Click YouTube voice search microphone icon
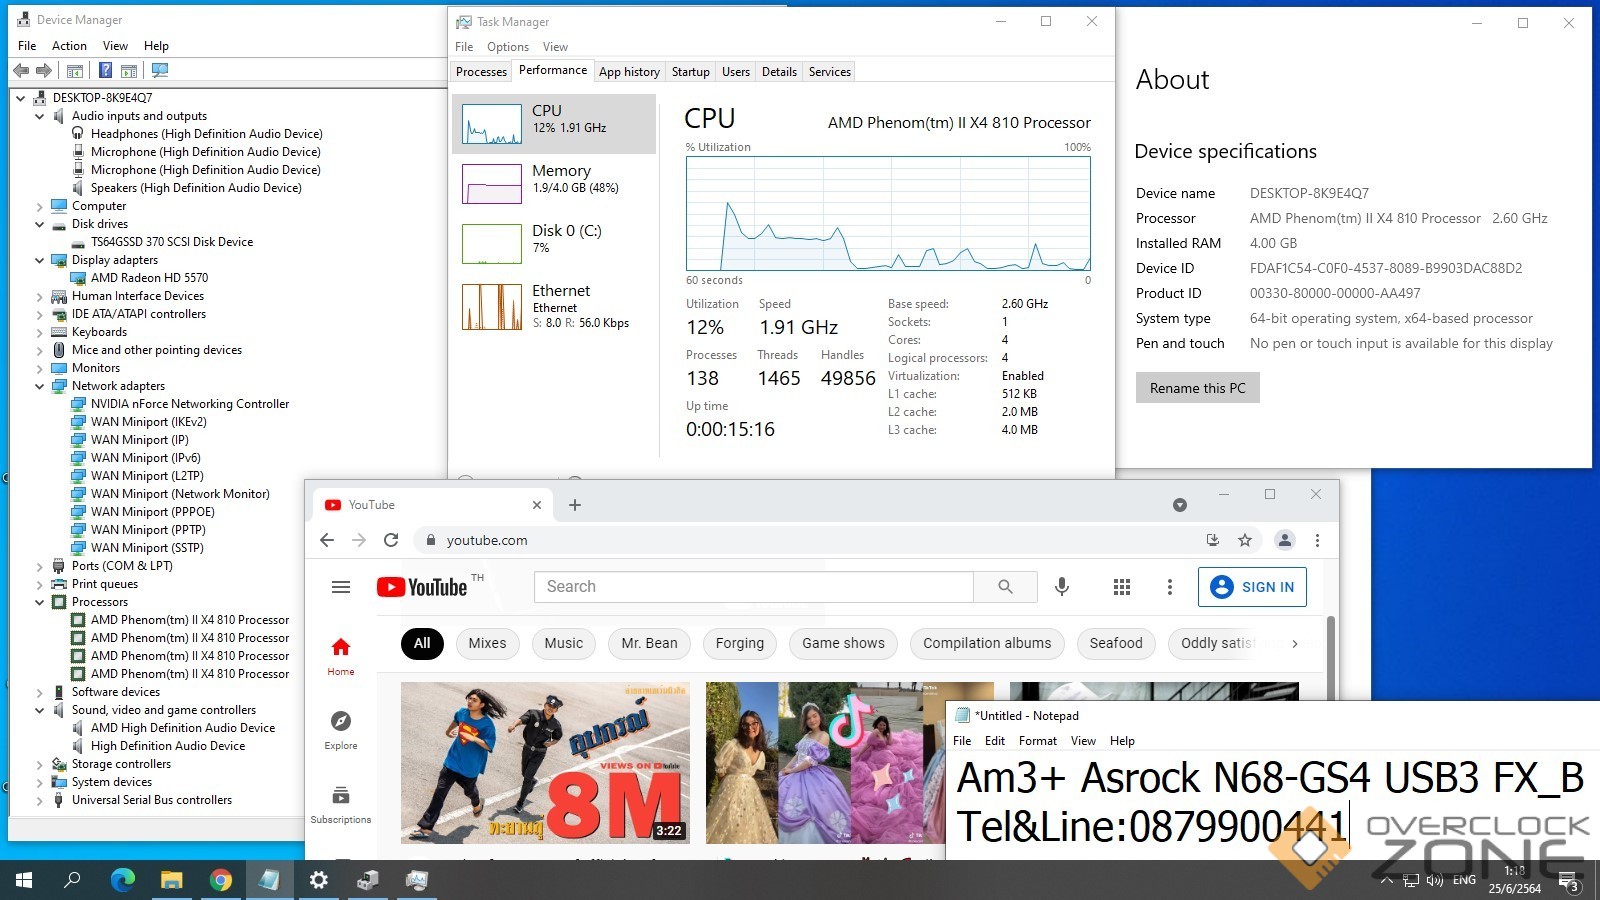Viewport: 1600px width, 900px height. (x=1062, y=587)
